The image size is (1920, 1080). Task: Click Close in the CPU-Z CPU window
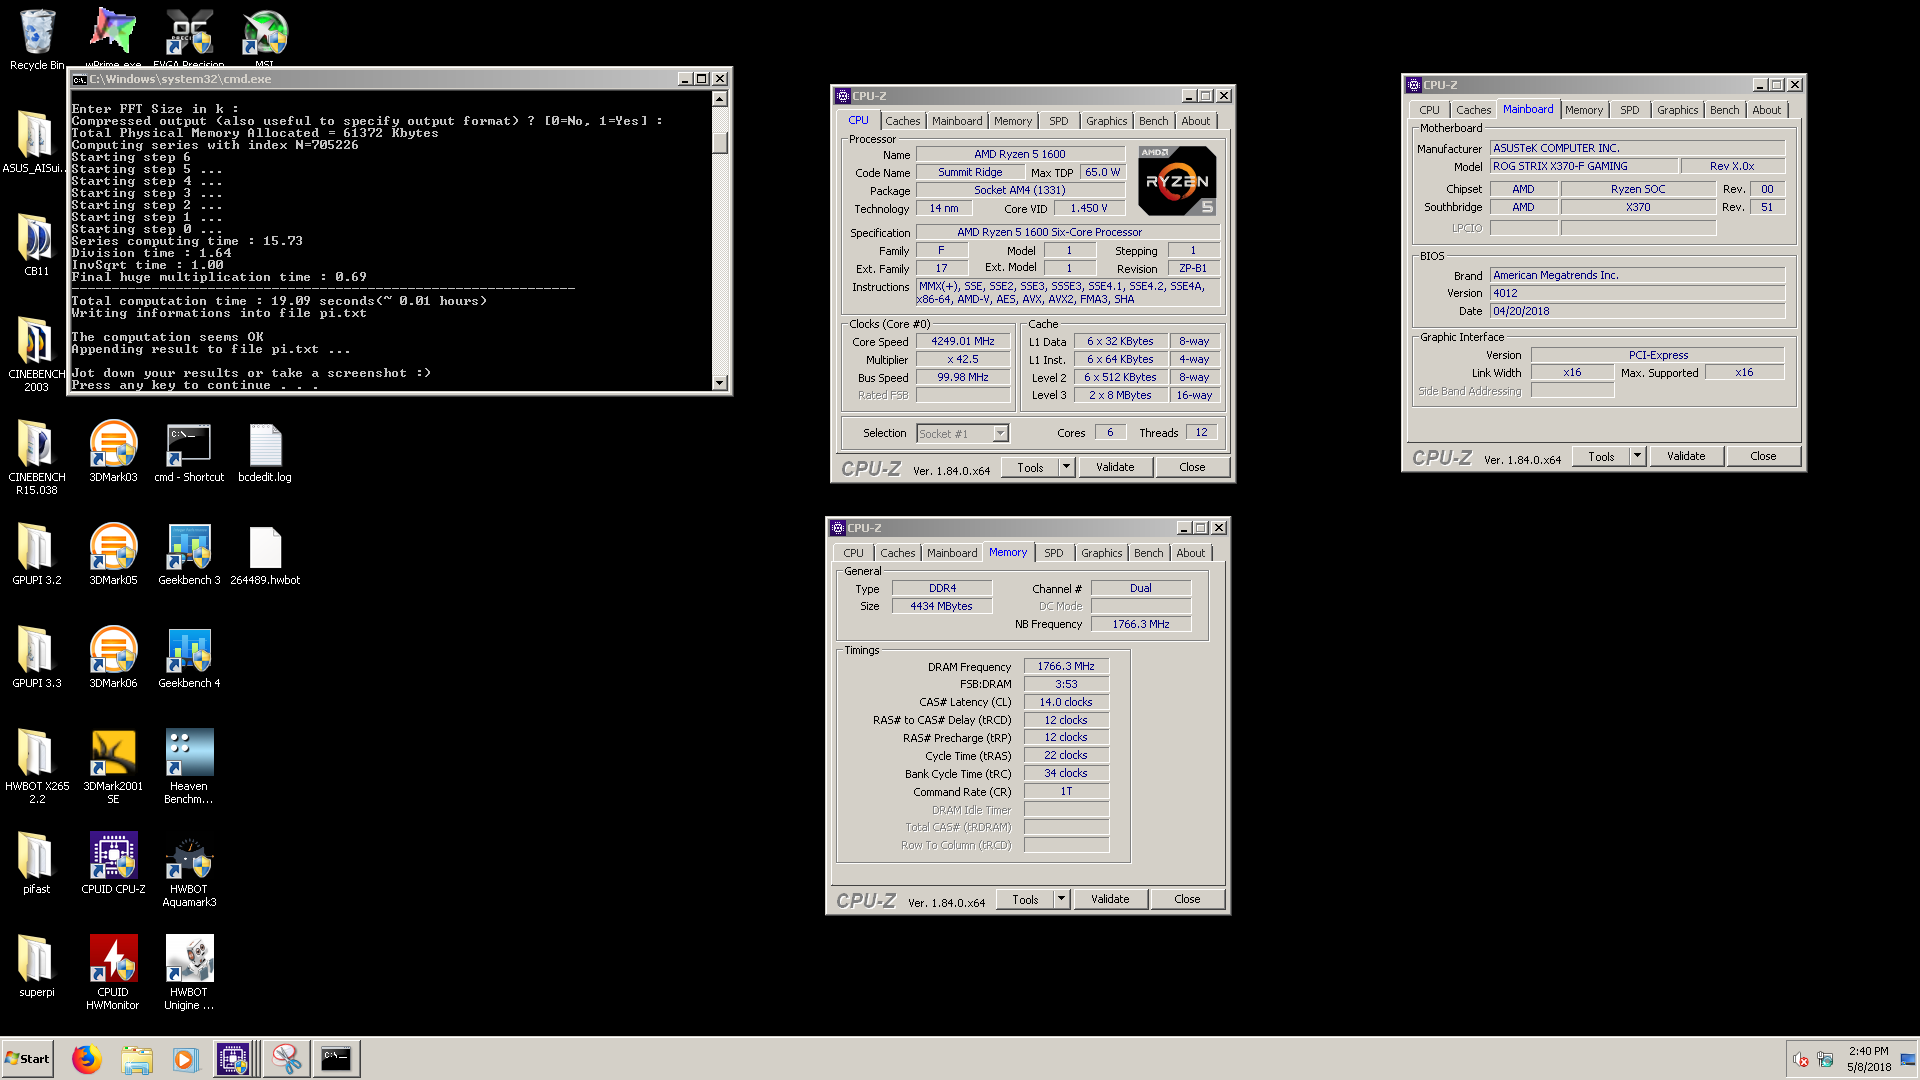(1192, 467)
